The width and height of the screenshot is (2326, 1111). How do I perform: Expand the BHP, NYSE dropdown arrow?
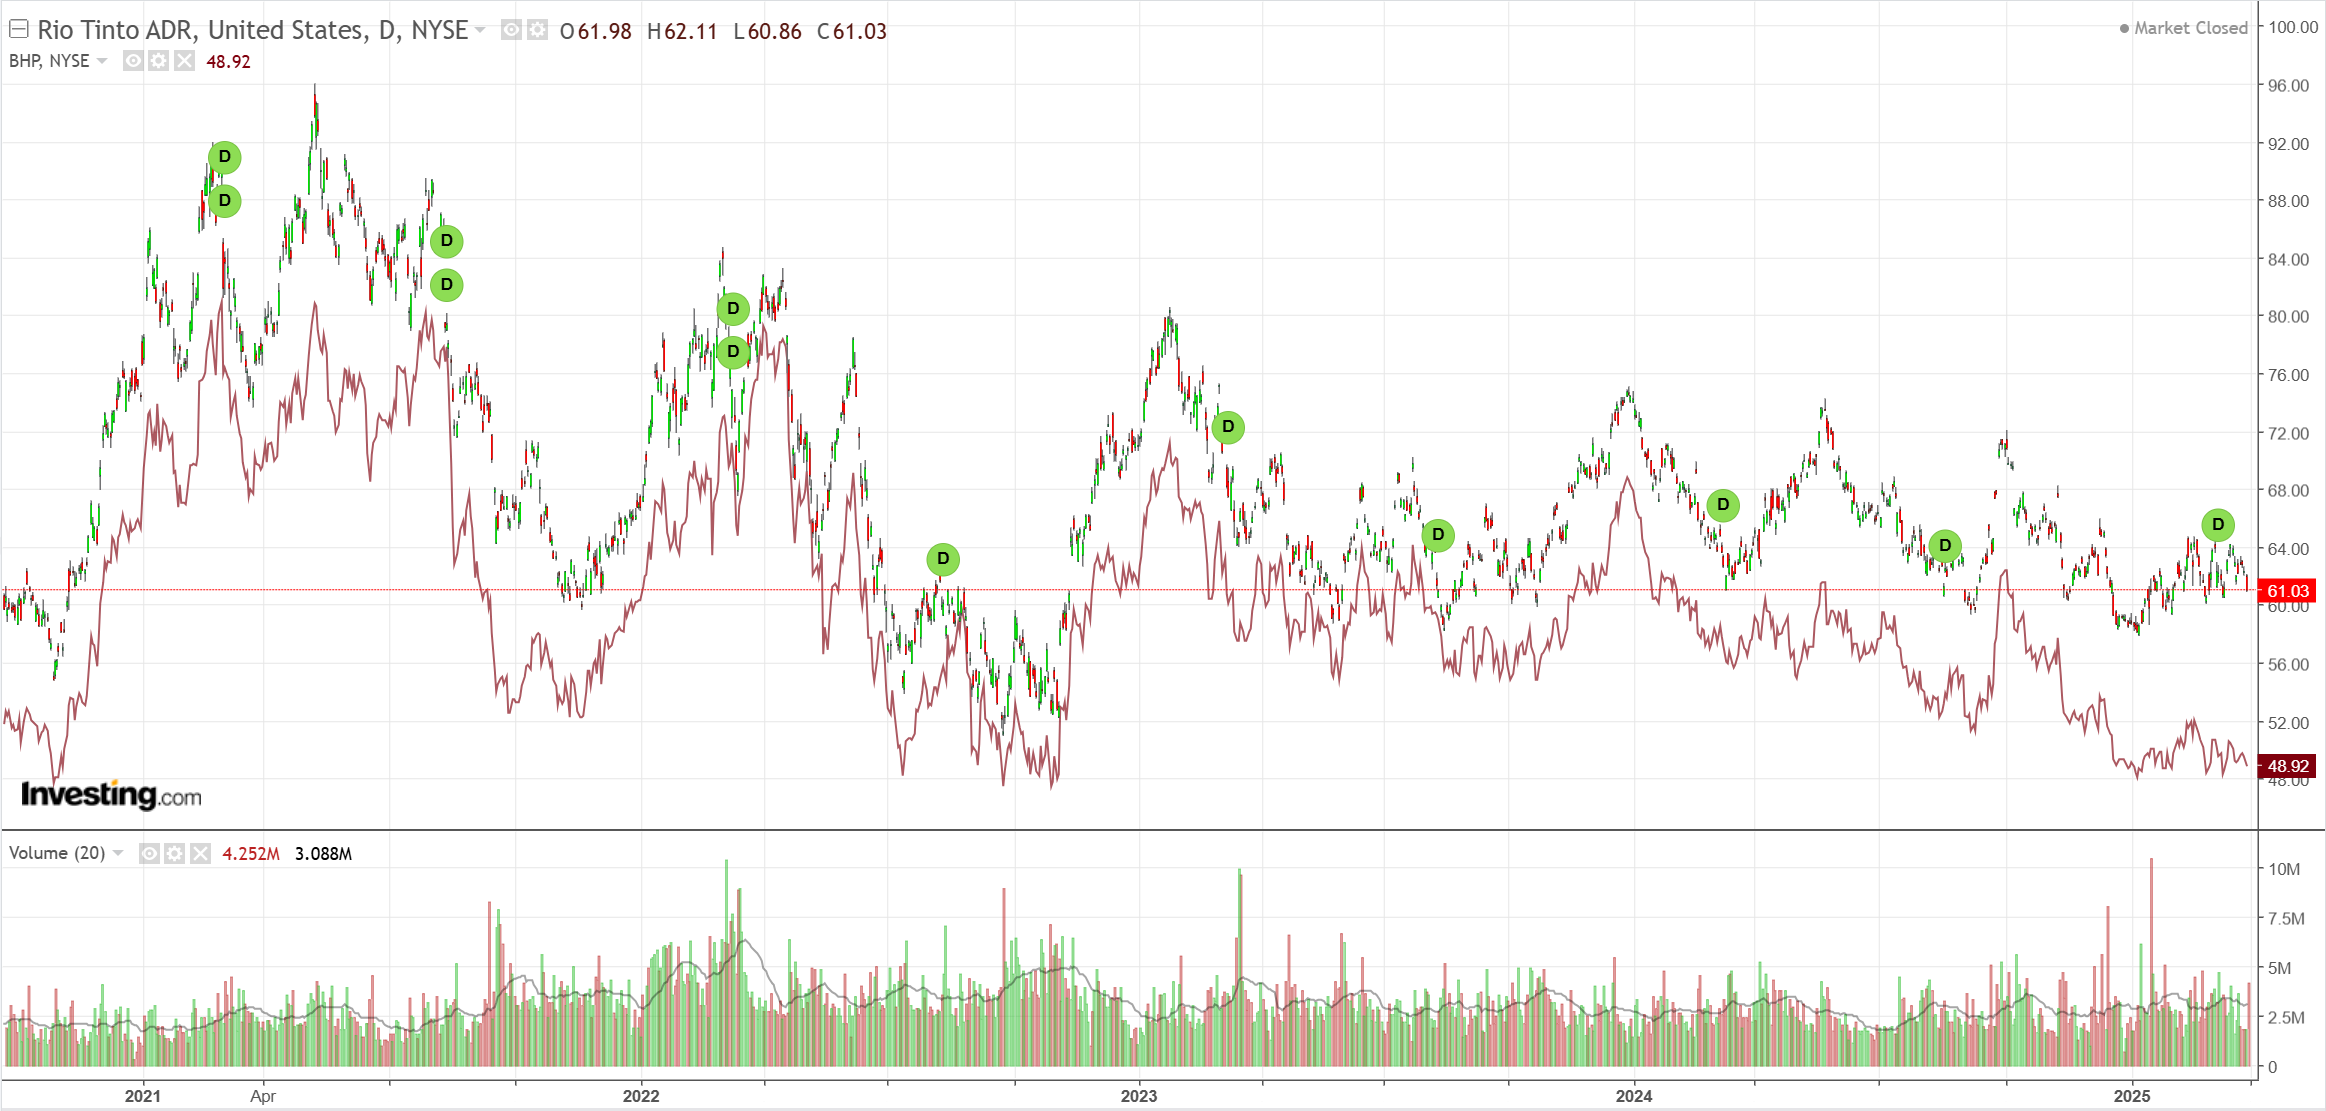coord(102,61)
